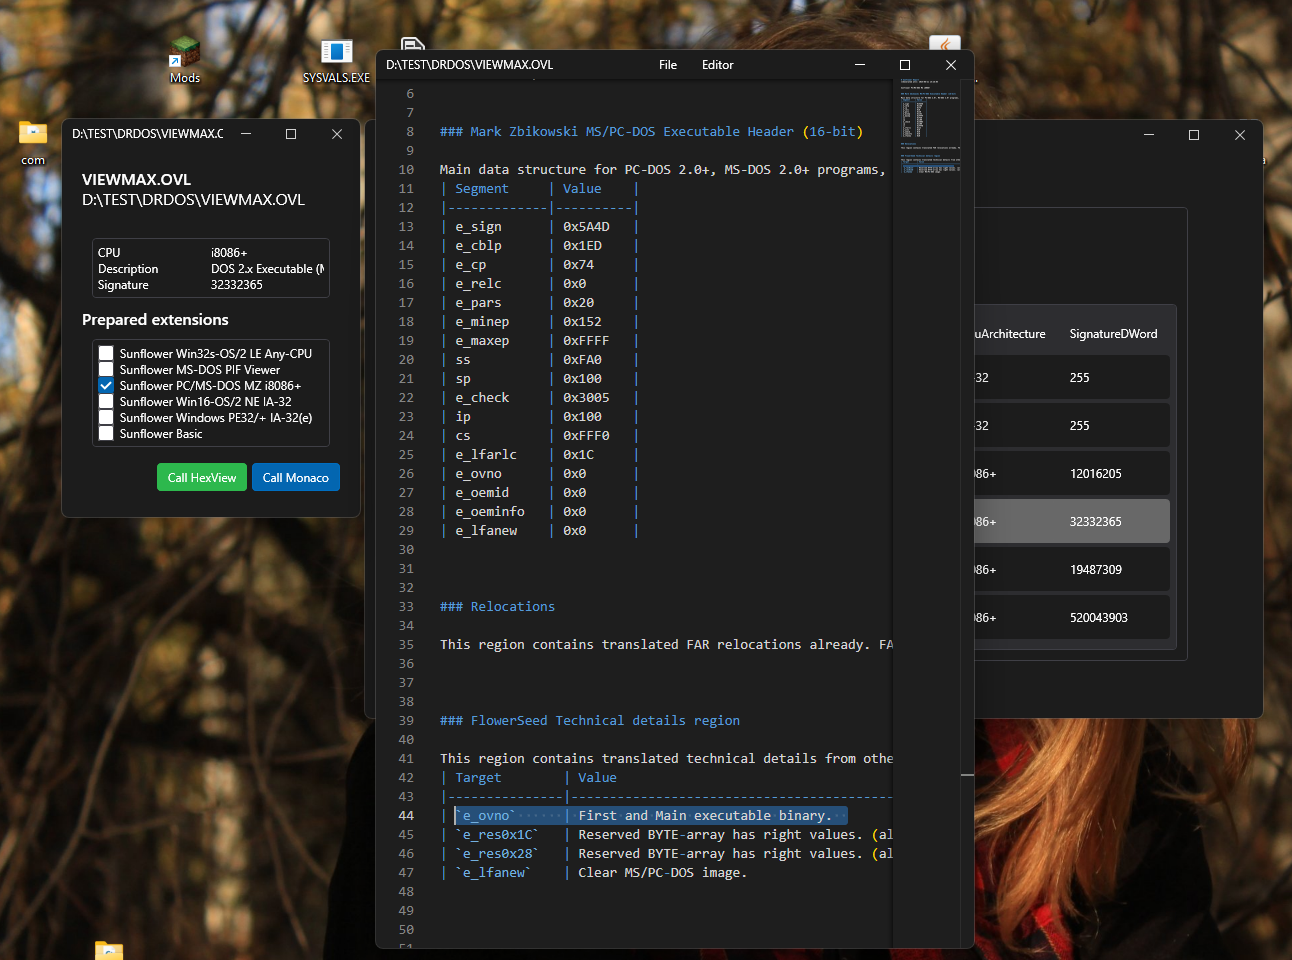Tick the Sunflower Windows PE32/+ IA-32(e) checkbox
The image size is (1292, 960).
(x=106, y=417)
